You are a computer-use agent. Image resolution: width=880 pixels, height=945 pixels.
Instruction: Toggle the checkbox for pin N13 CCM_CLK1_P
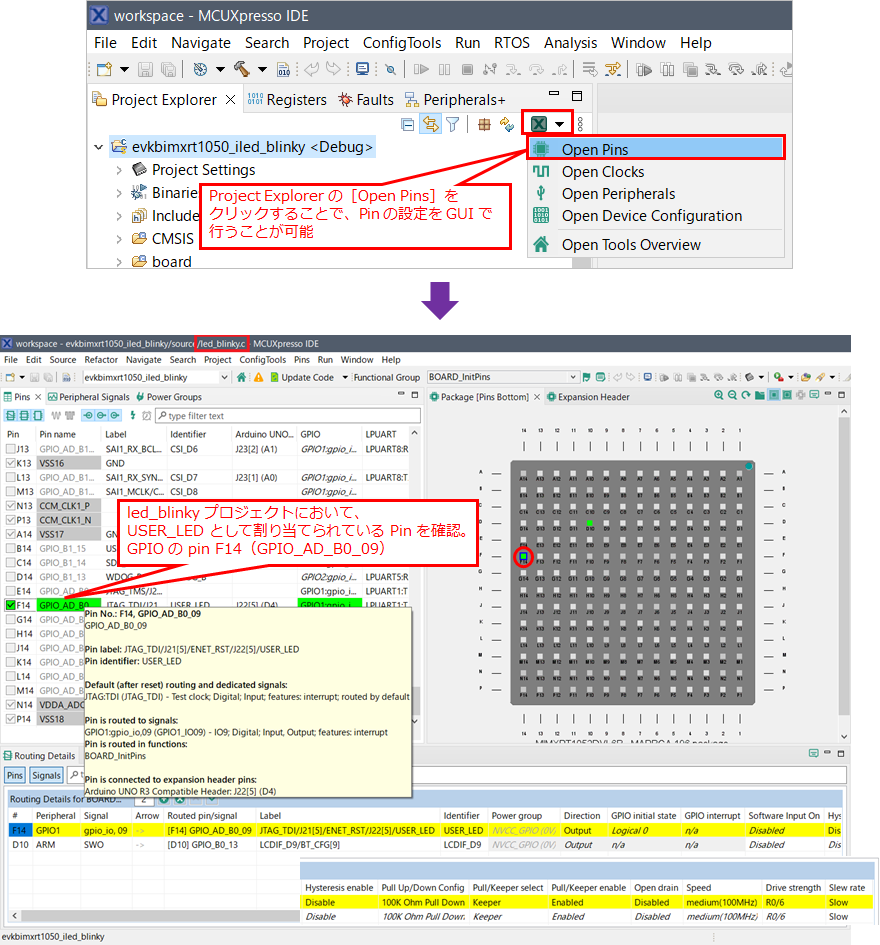point(10,505)
